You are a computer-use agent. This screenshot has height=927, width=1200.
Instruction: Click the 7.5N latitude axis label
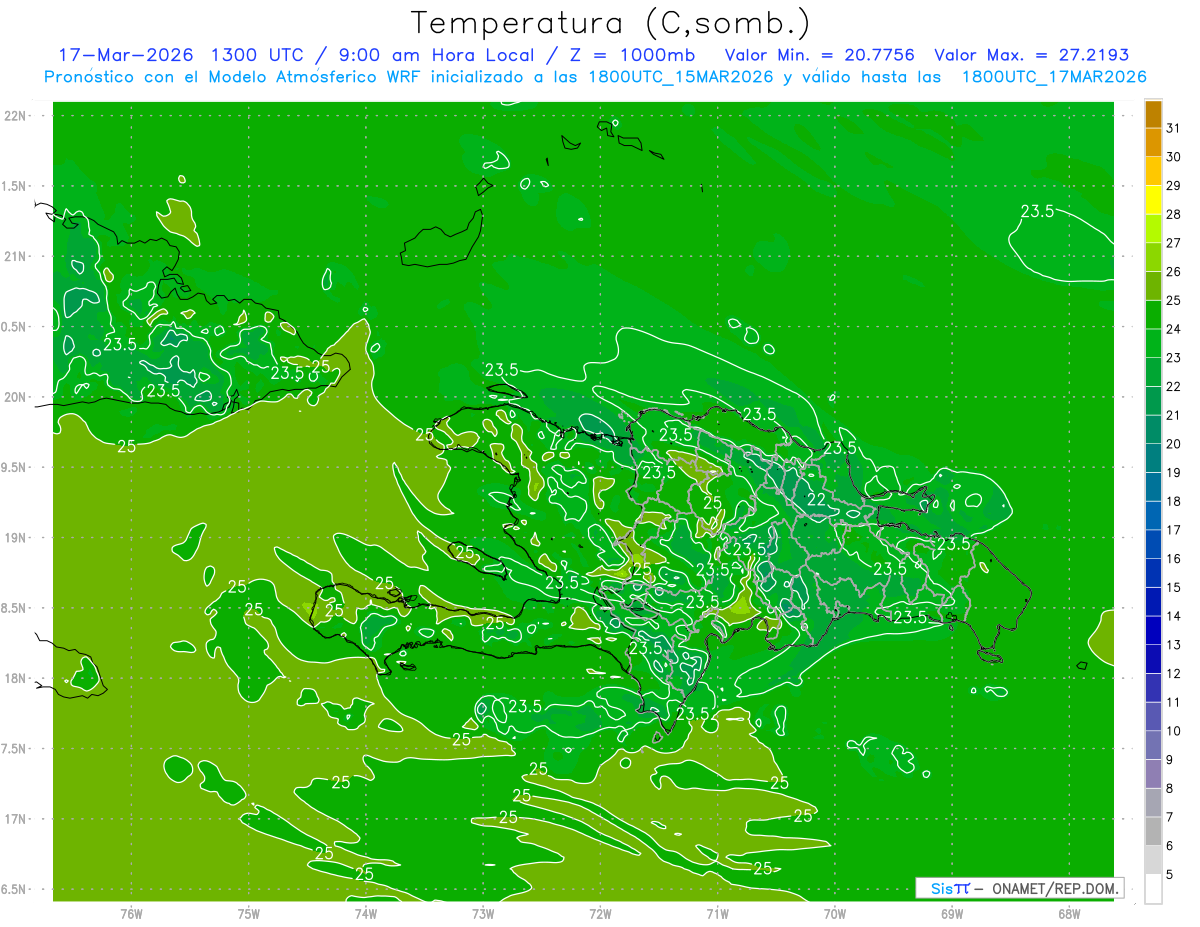click(x=15, y=749)
